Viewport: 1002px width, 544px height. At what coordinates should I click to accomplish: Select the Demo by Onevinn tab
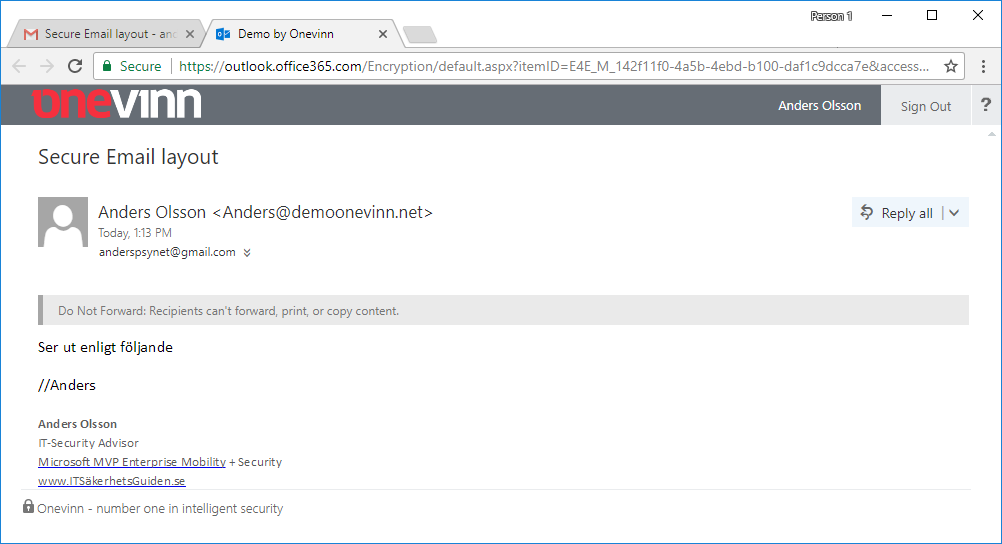point(290,34)
